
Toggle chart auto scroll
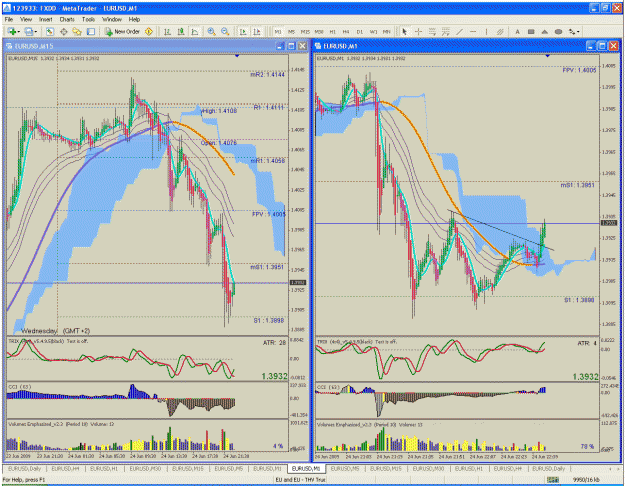(243, 31)
